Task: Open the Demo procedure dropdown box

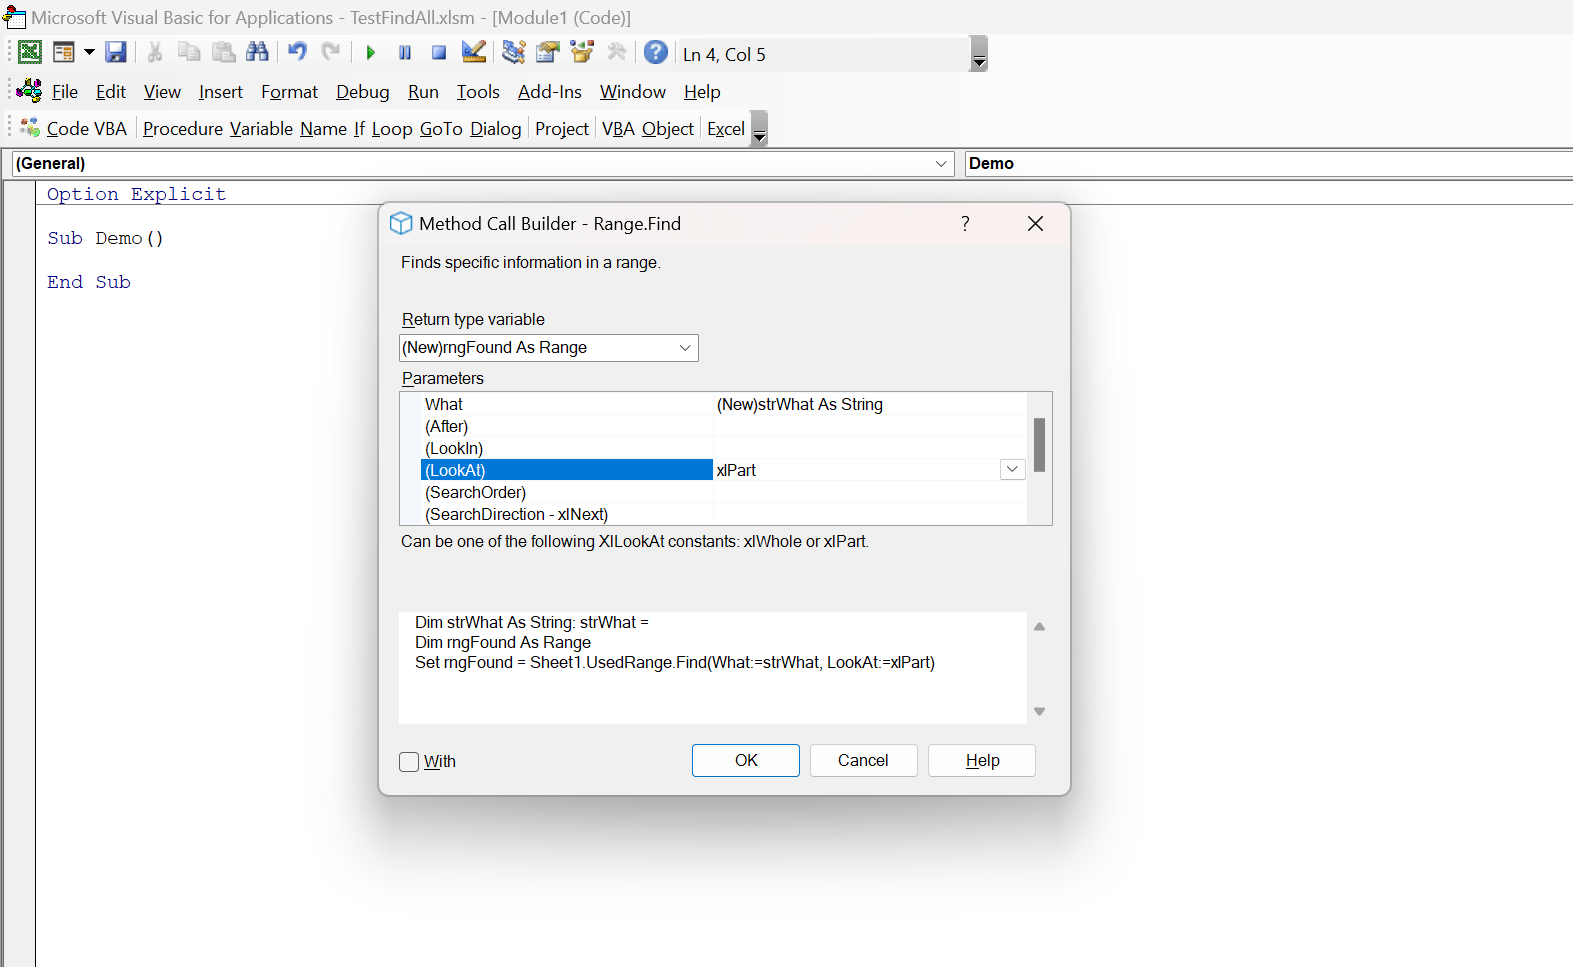Action: tap(1269, 164)
